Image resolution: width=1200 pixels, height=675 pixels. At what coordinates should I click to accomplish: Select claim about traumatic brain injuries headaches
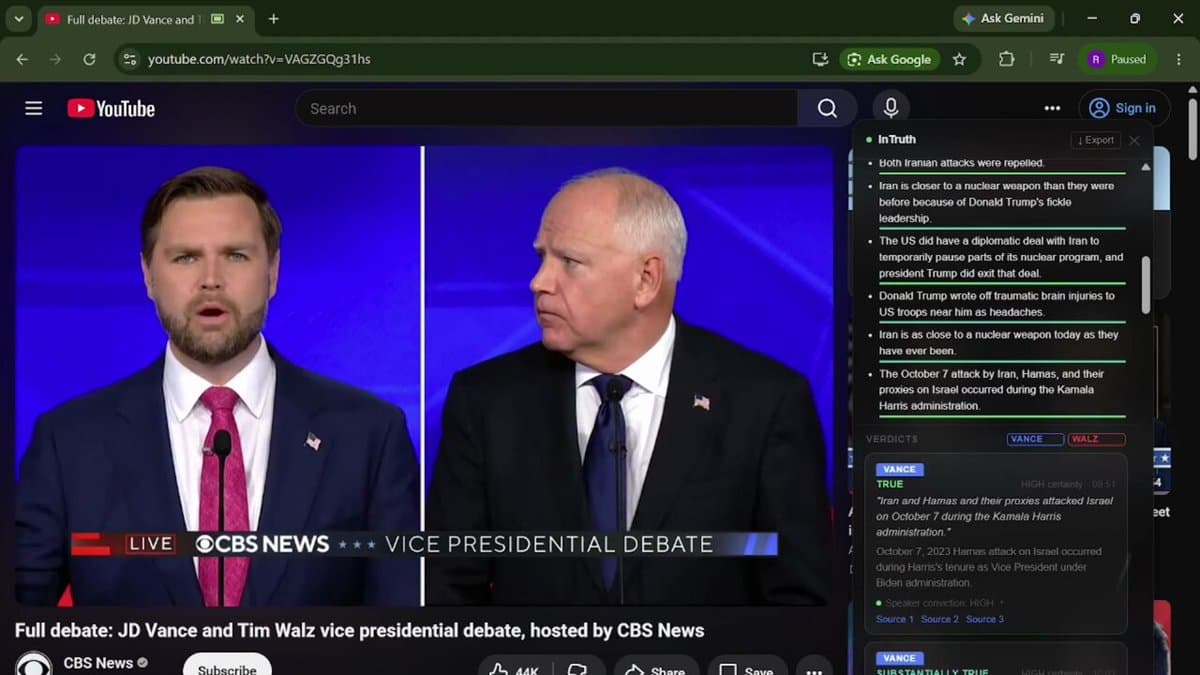(x=1001, y=304)
